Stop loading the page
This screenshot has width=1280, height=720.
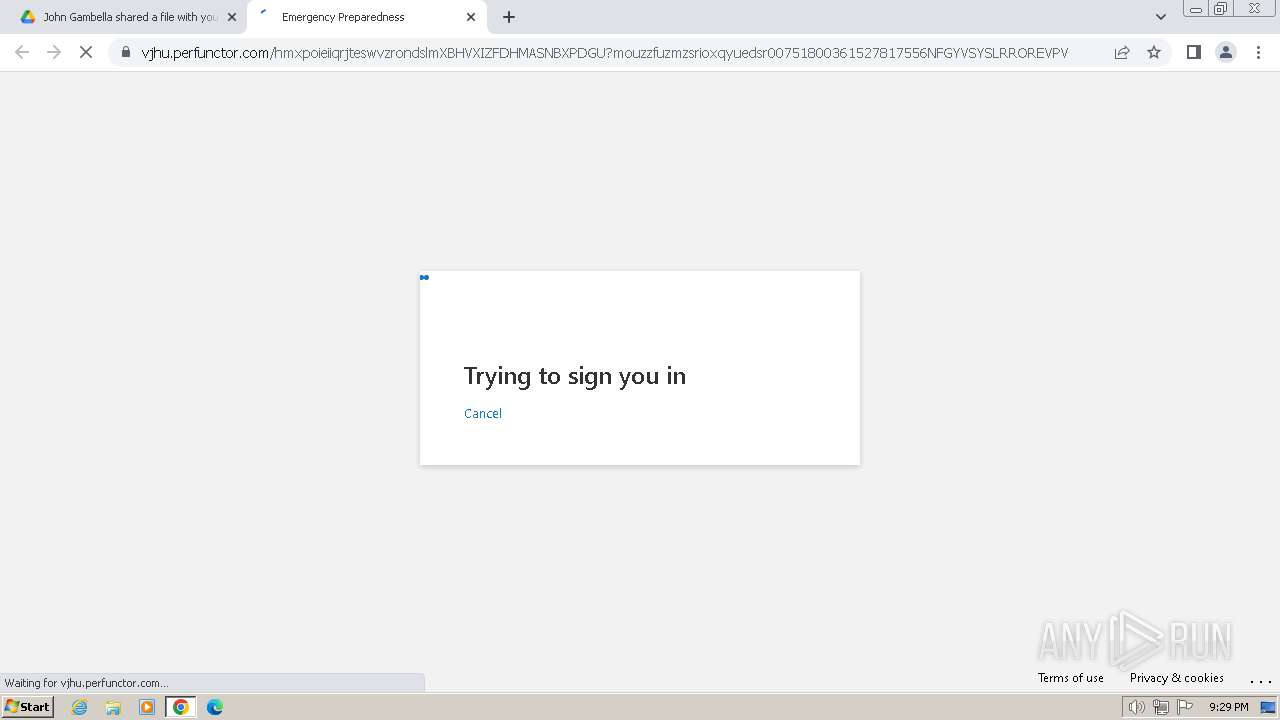pyautogui.click(x=86, y=52)
